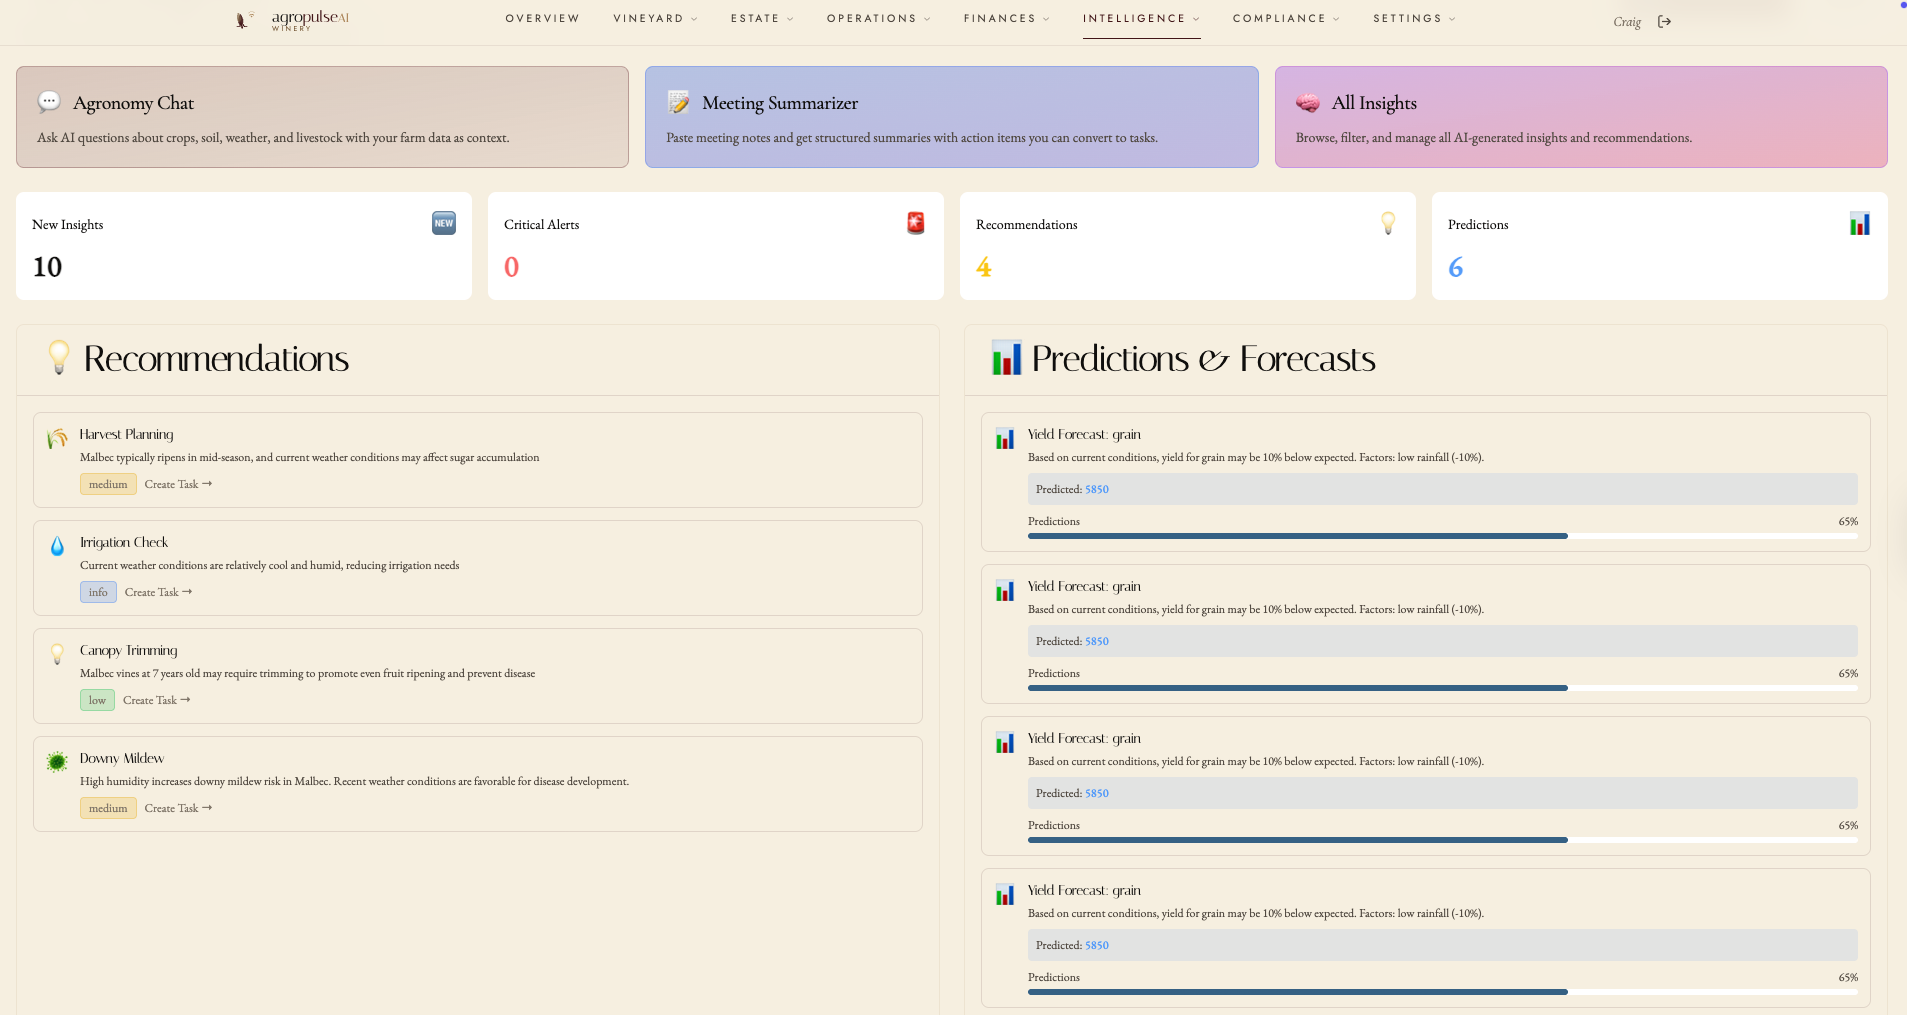Click the Predictions count 6

point(1456,267)
